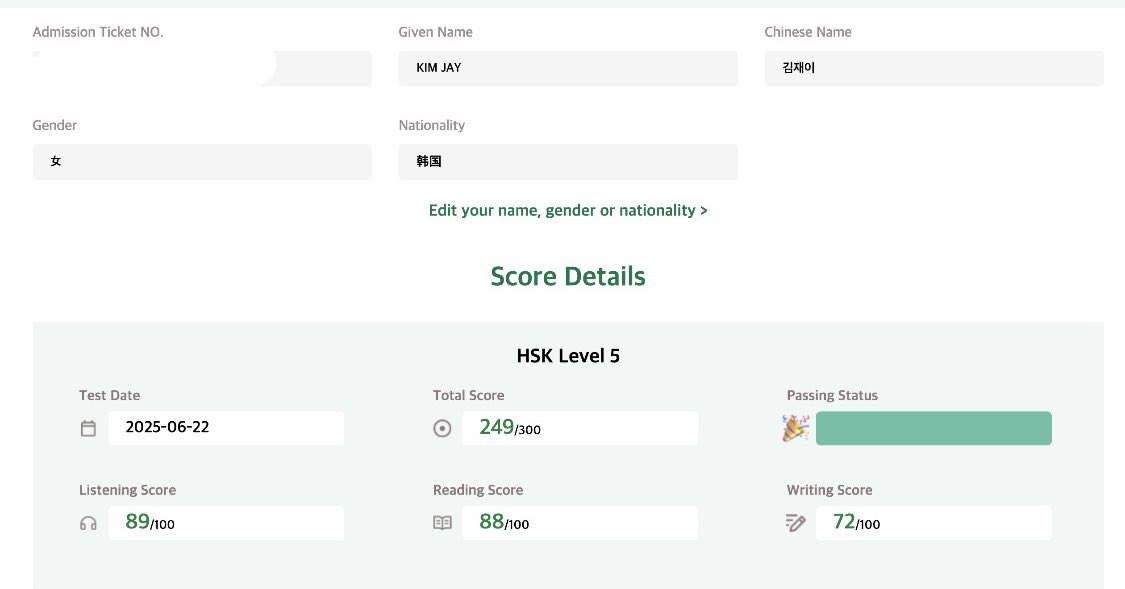Click the Admission Ticket NO. label

(98, 32)
